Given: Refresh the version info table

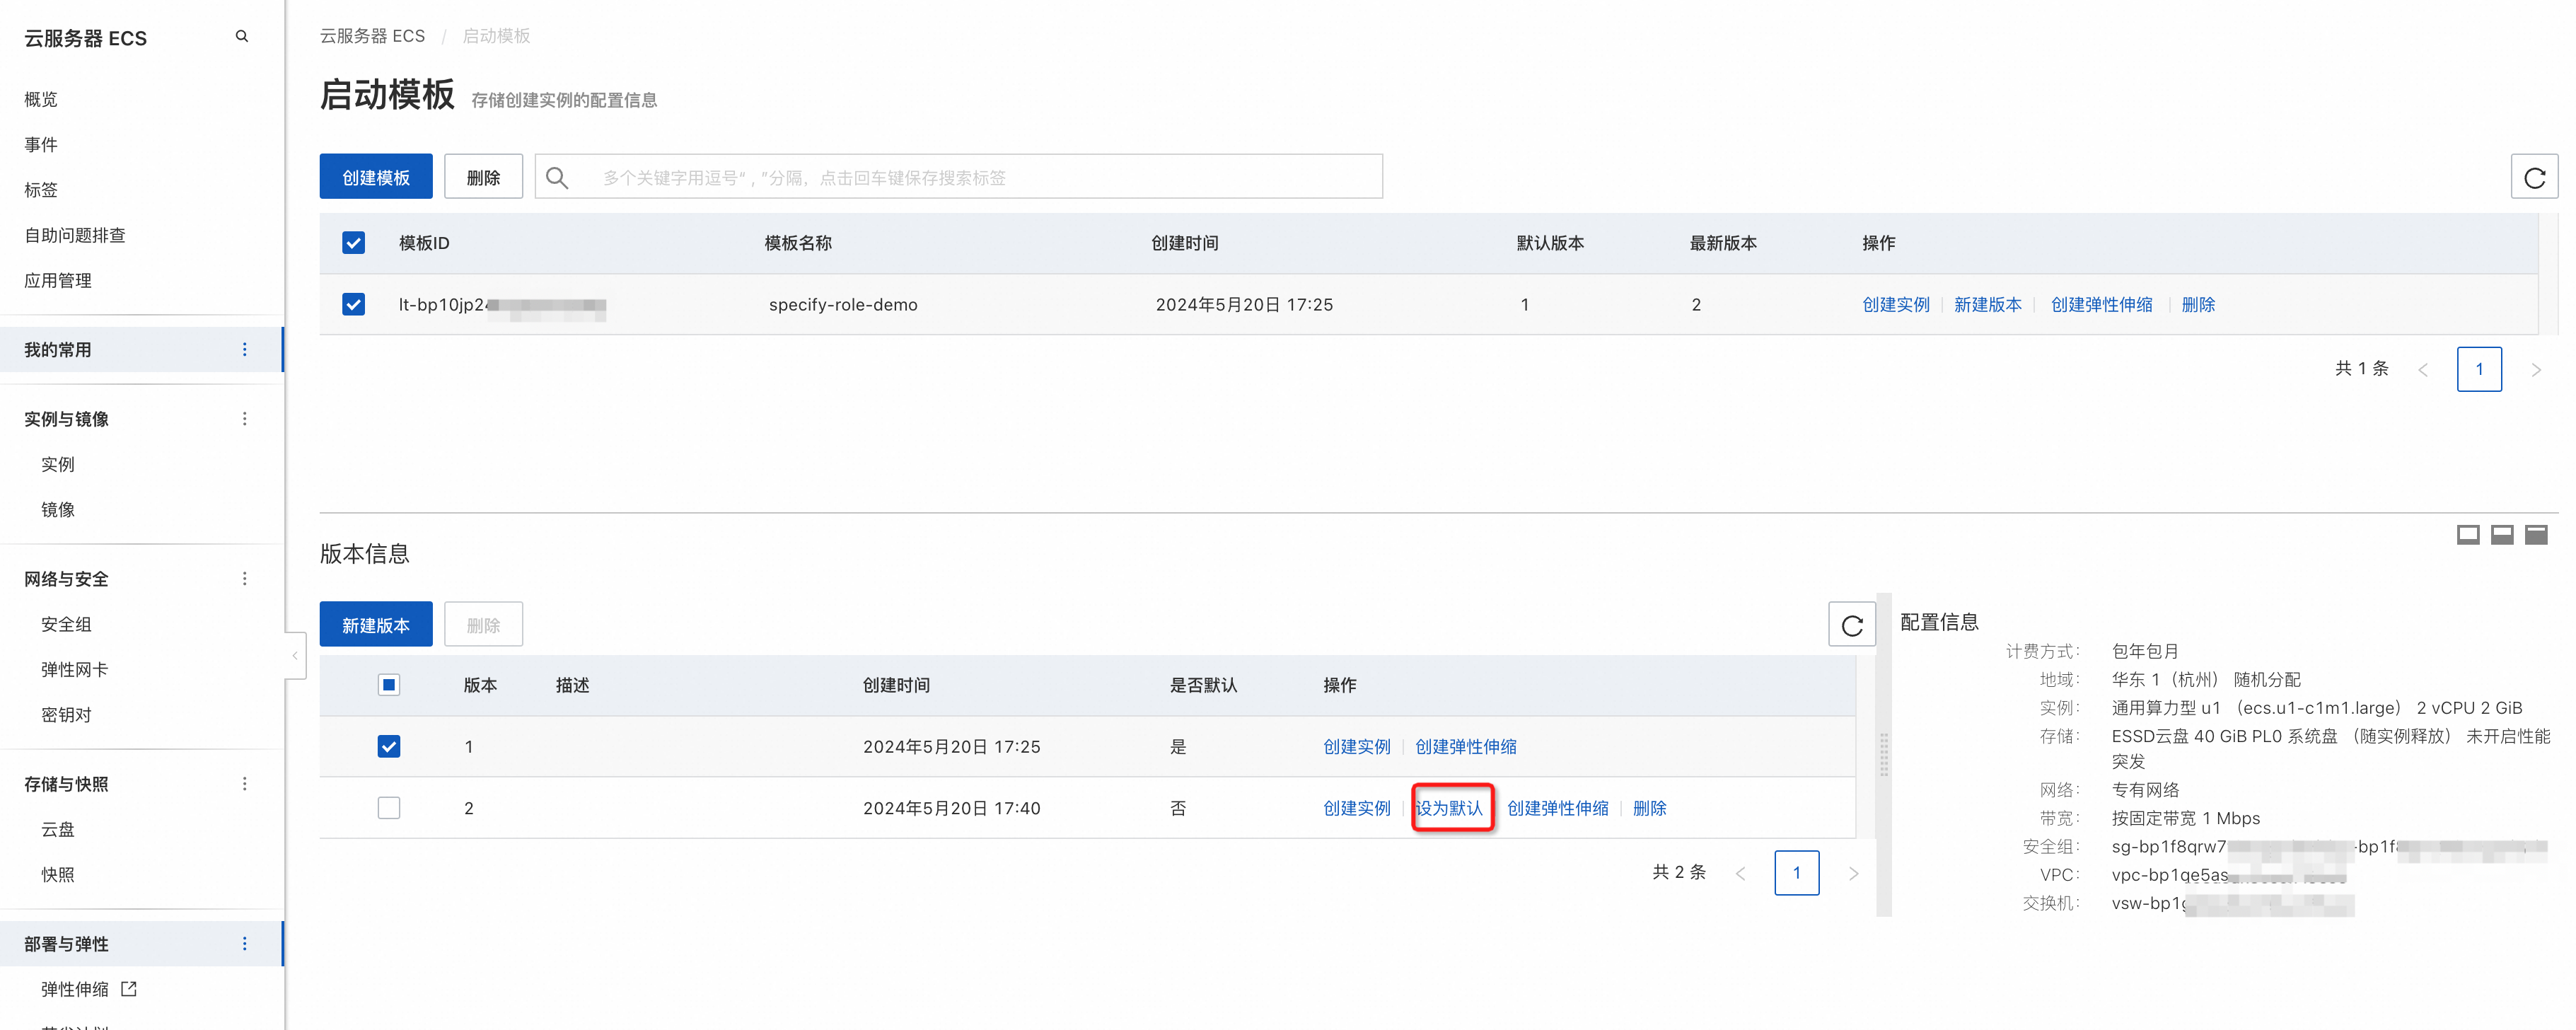Looking at the screenshot, I should pyautogui.click(x=1851, y=625).
